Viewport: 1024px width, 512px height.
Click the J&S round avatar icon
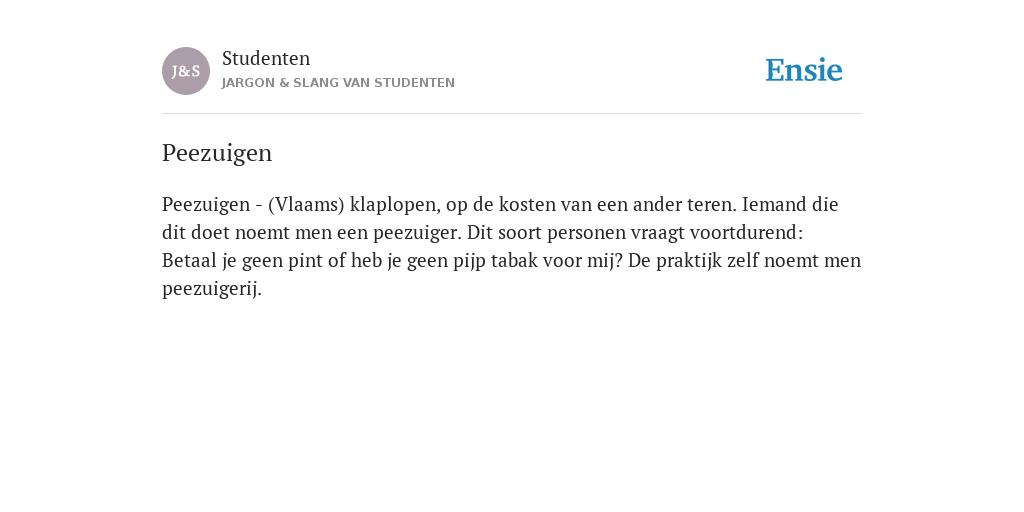(x=186, y=71)
